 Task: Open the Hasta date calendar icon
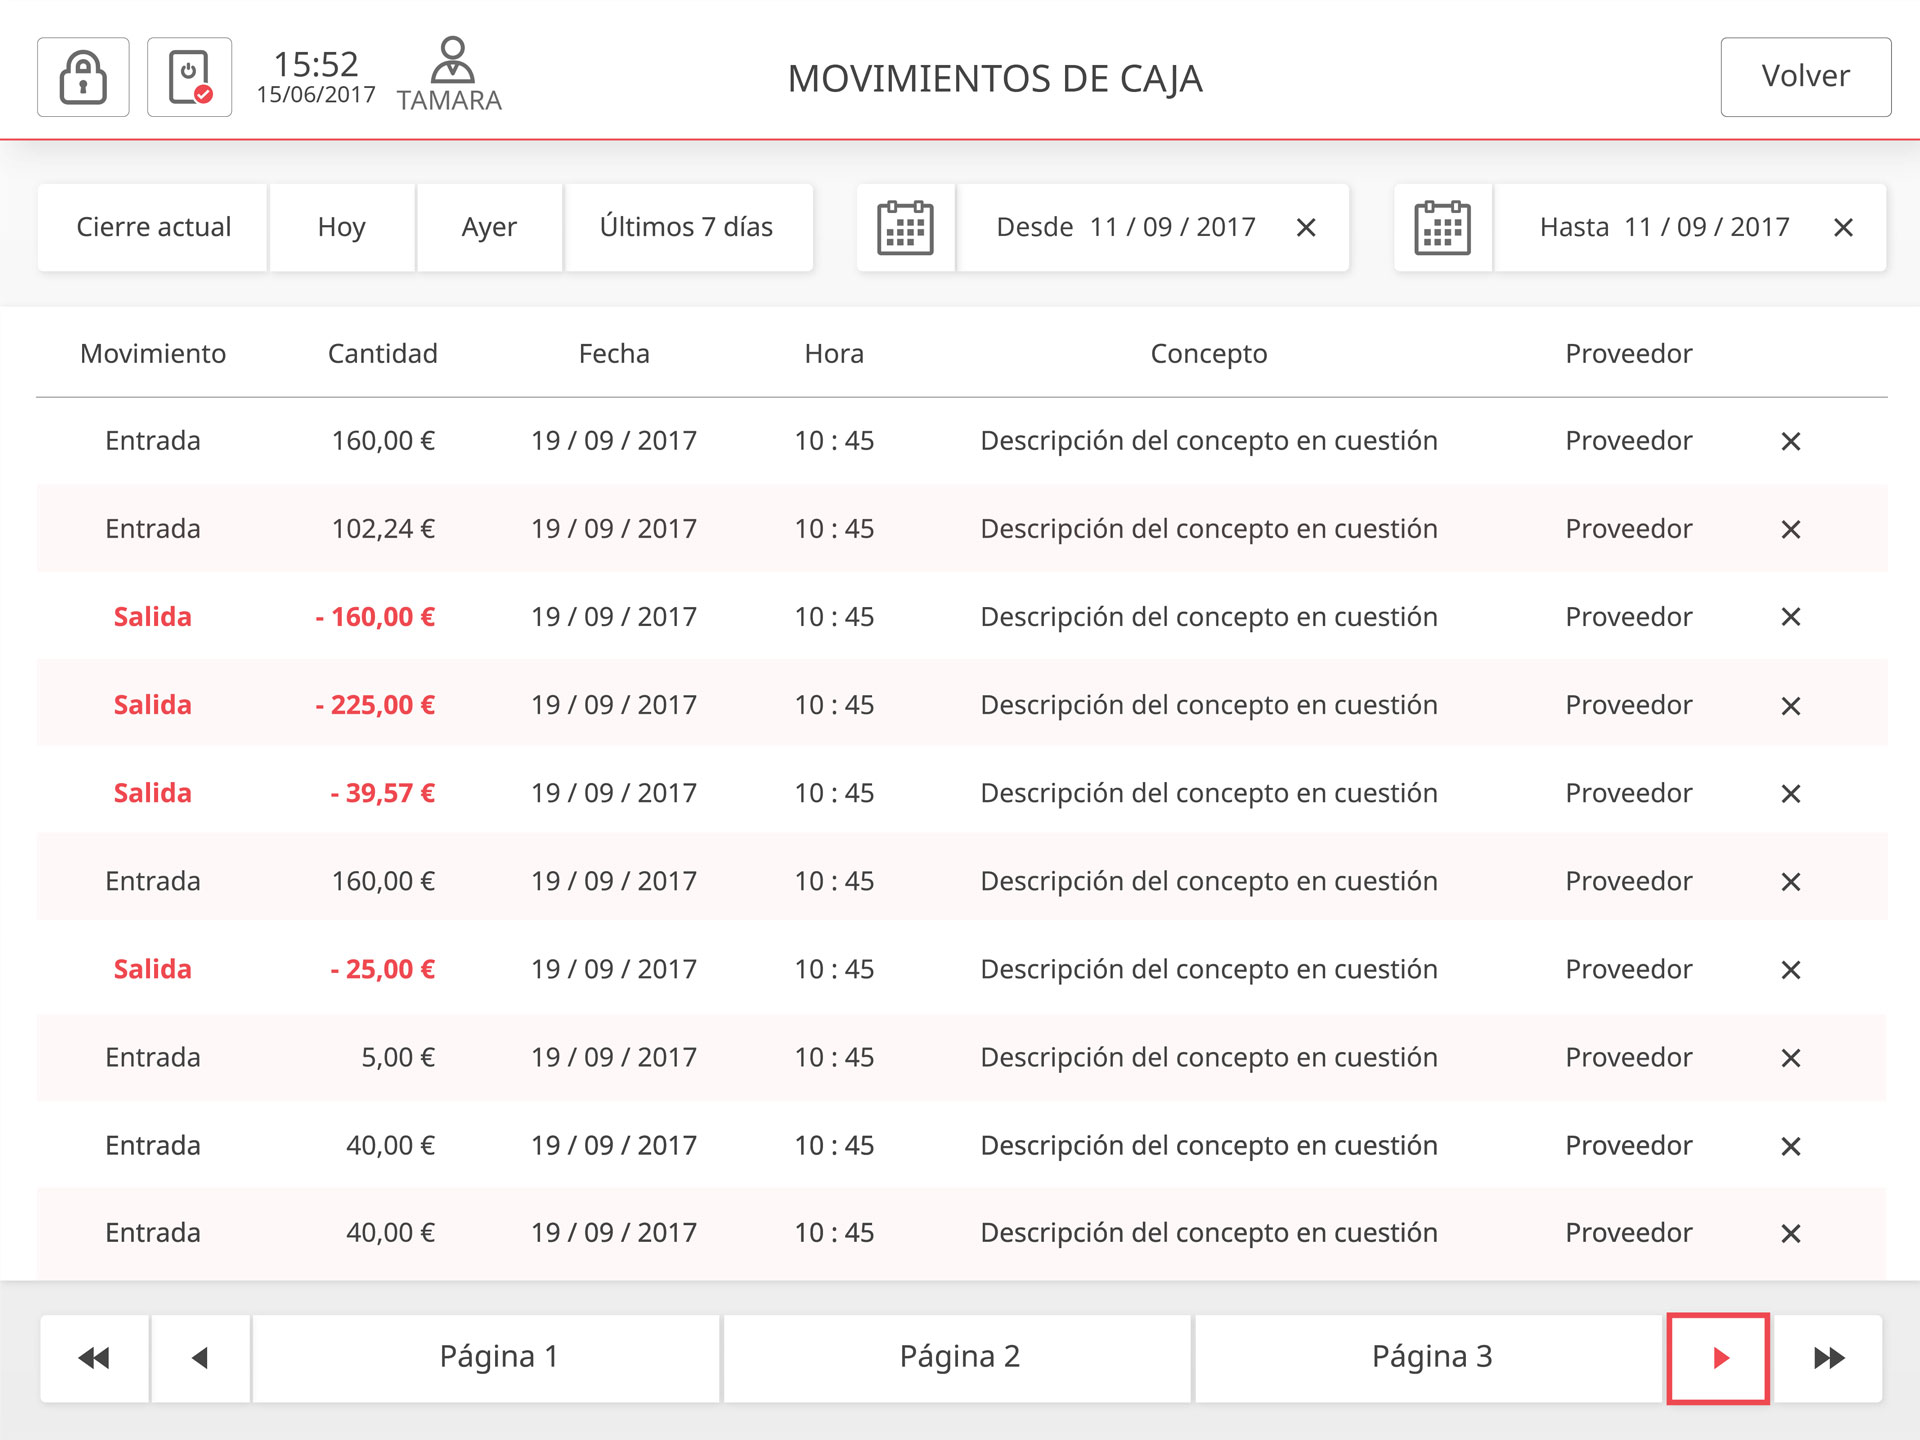(x=1442, y=228)
